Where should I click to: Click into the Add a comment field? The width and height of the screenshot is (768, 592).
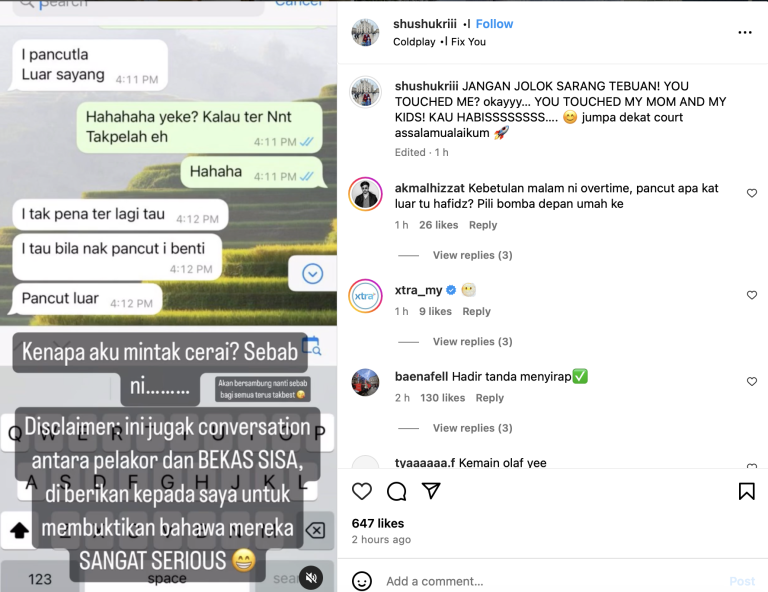click(553, 581)
